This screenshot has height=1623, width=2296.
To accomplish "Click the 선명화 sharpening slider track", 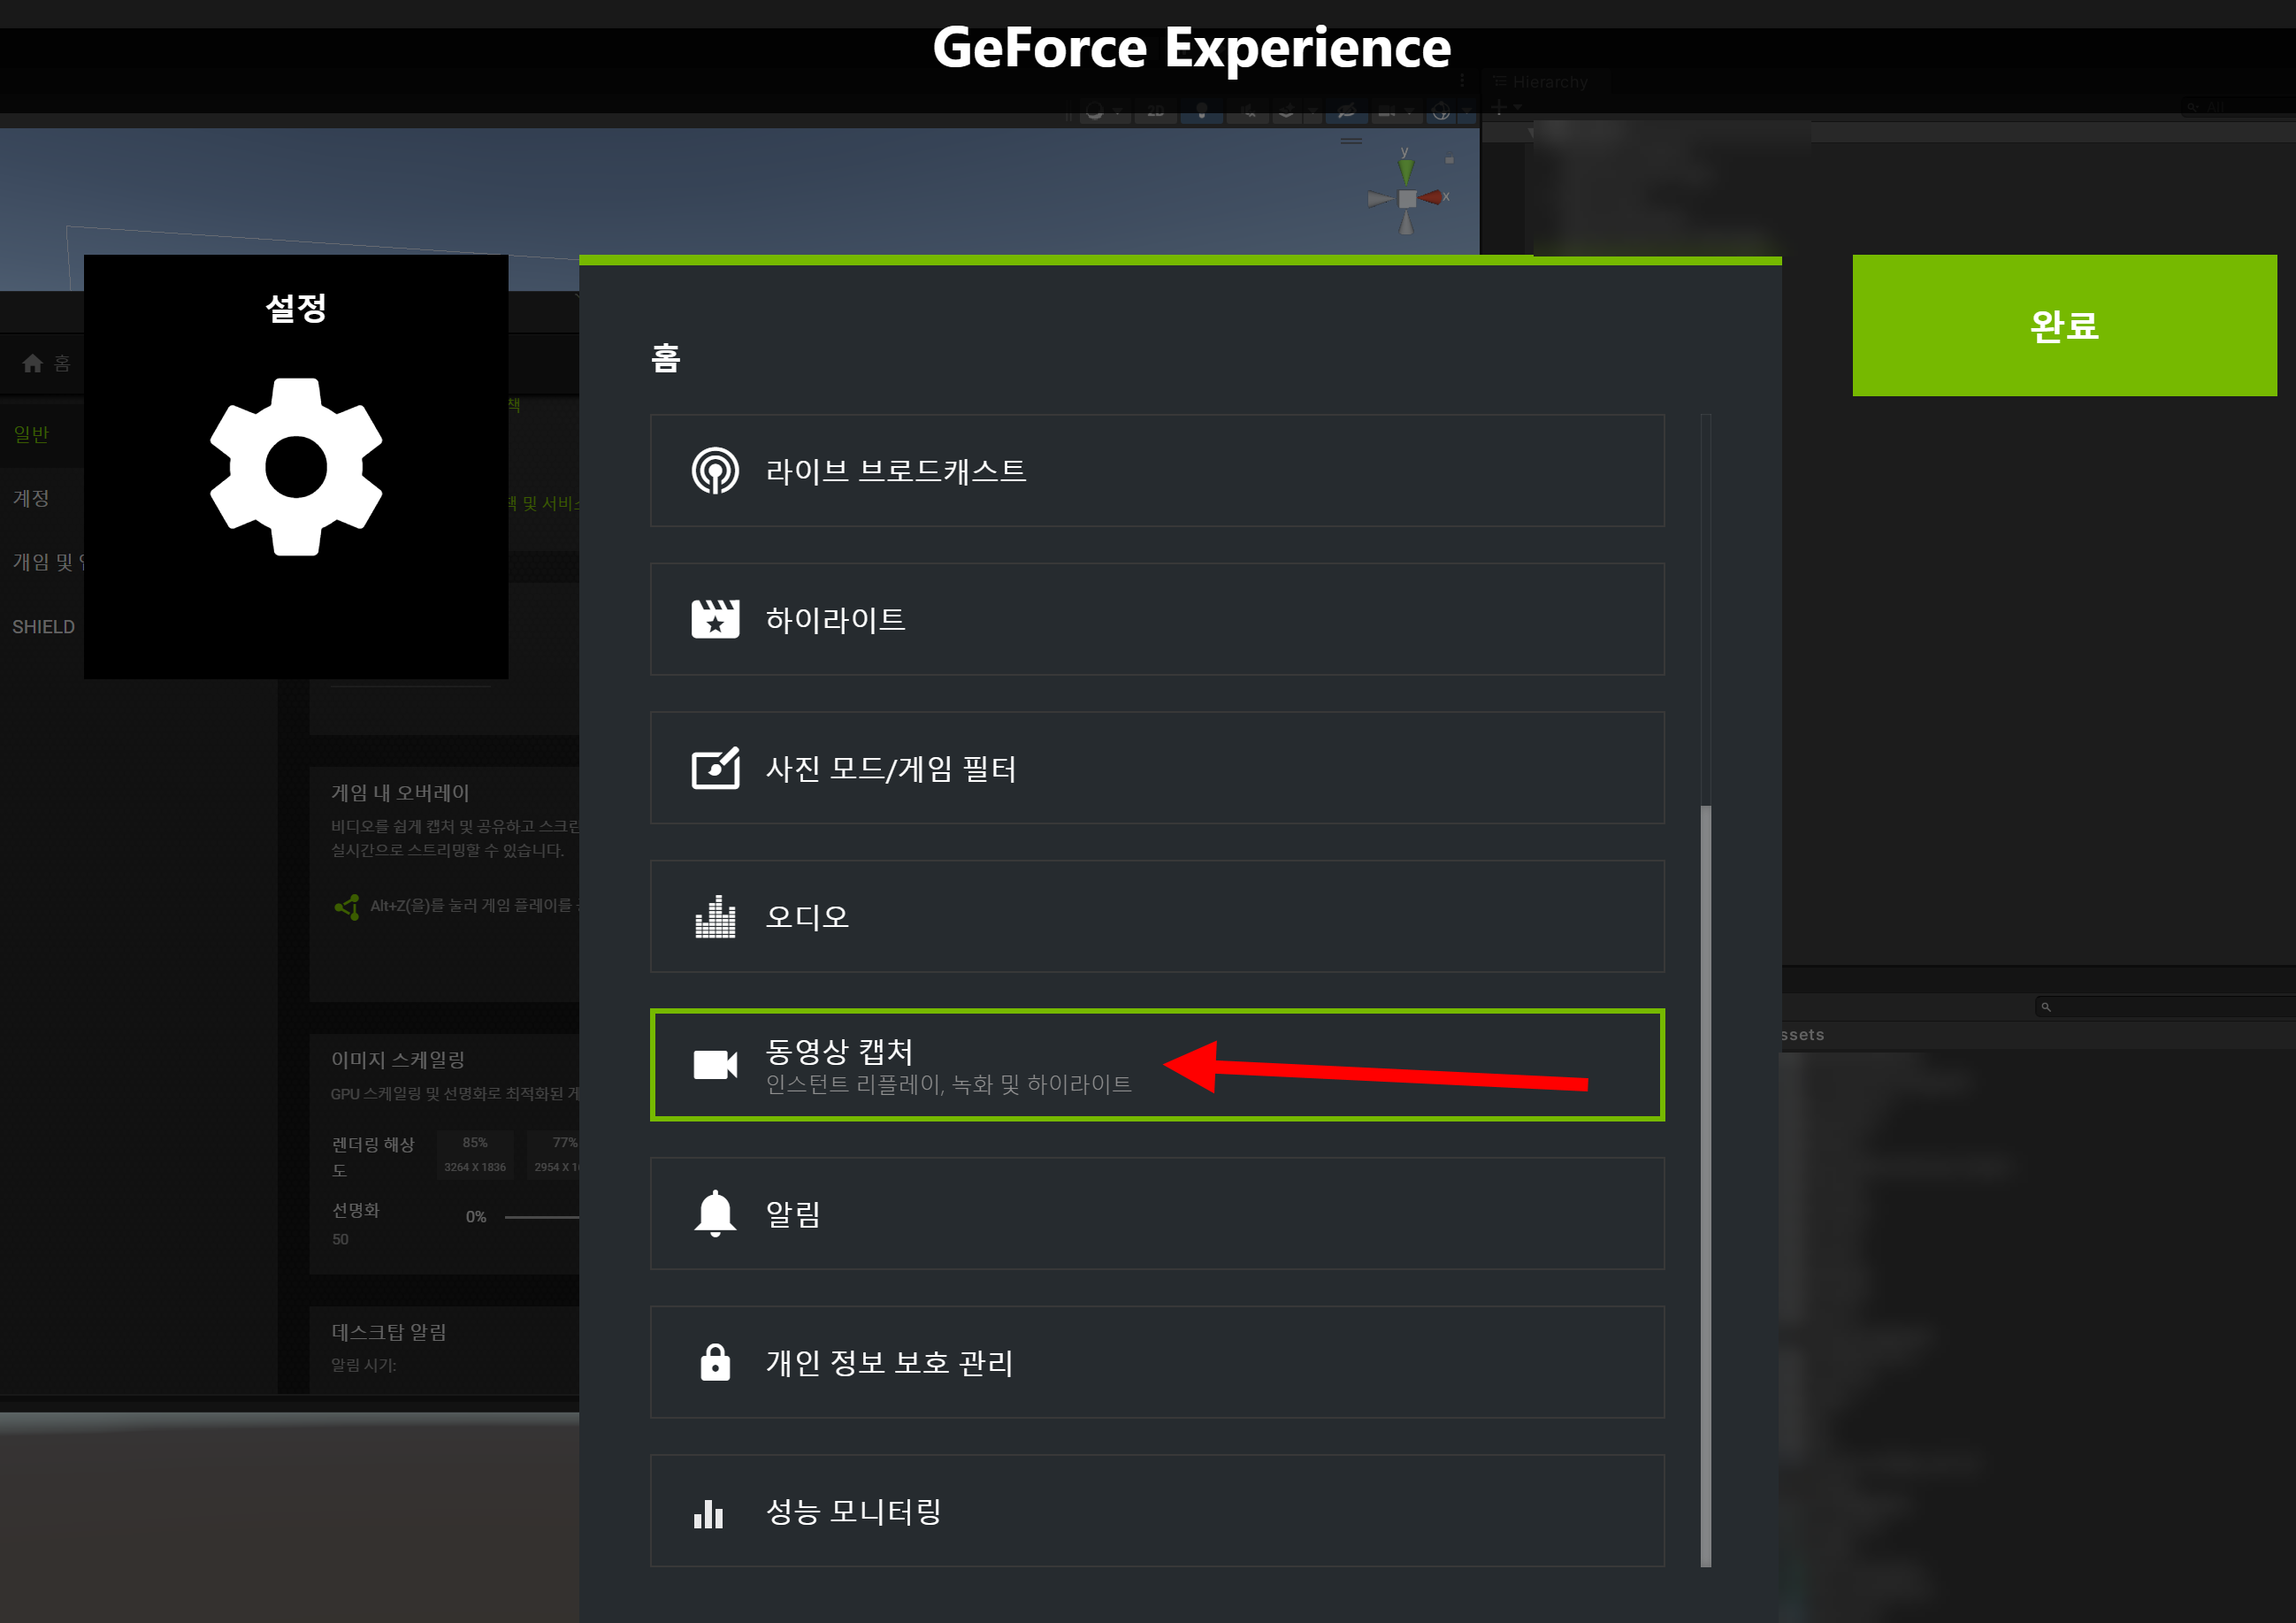I will [x=541, y=1217].
